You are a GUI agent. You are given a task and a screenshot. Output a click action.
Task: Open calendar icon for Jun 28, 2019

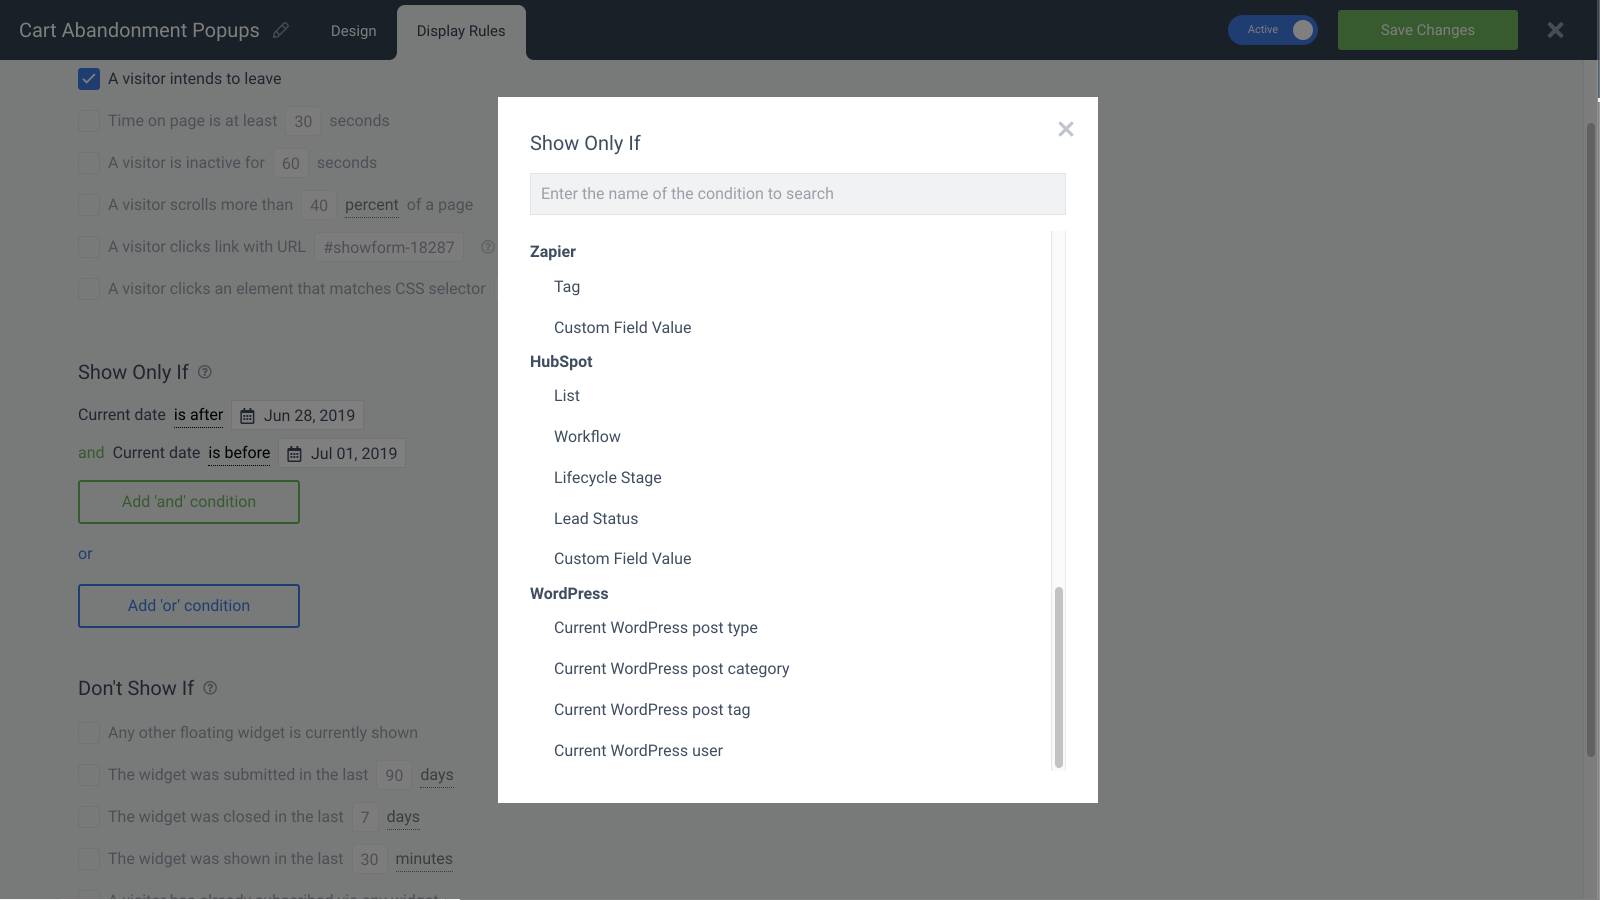[247, 416]
